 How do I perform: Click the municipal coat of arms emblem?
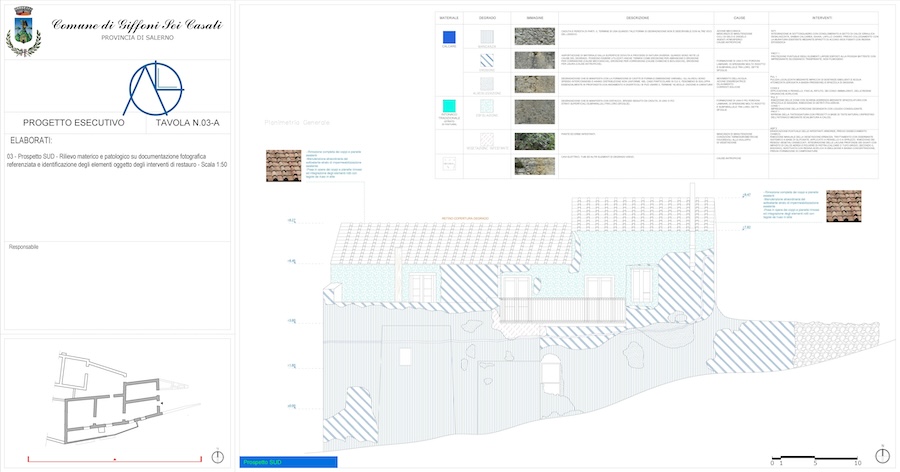[23, 32]
